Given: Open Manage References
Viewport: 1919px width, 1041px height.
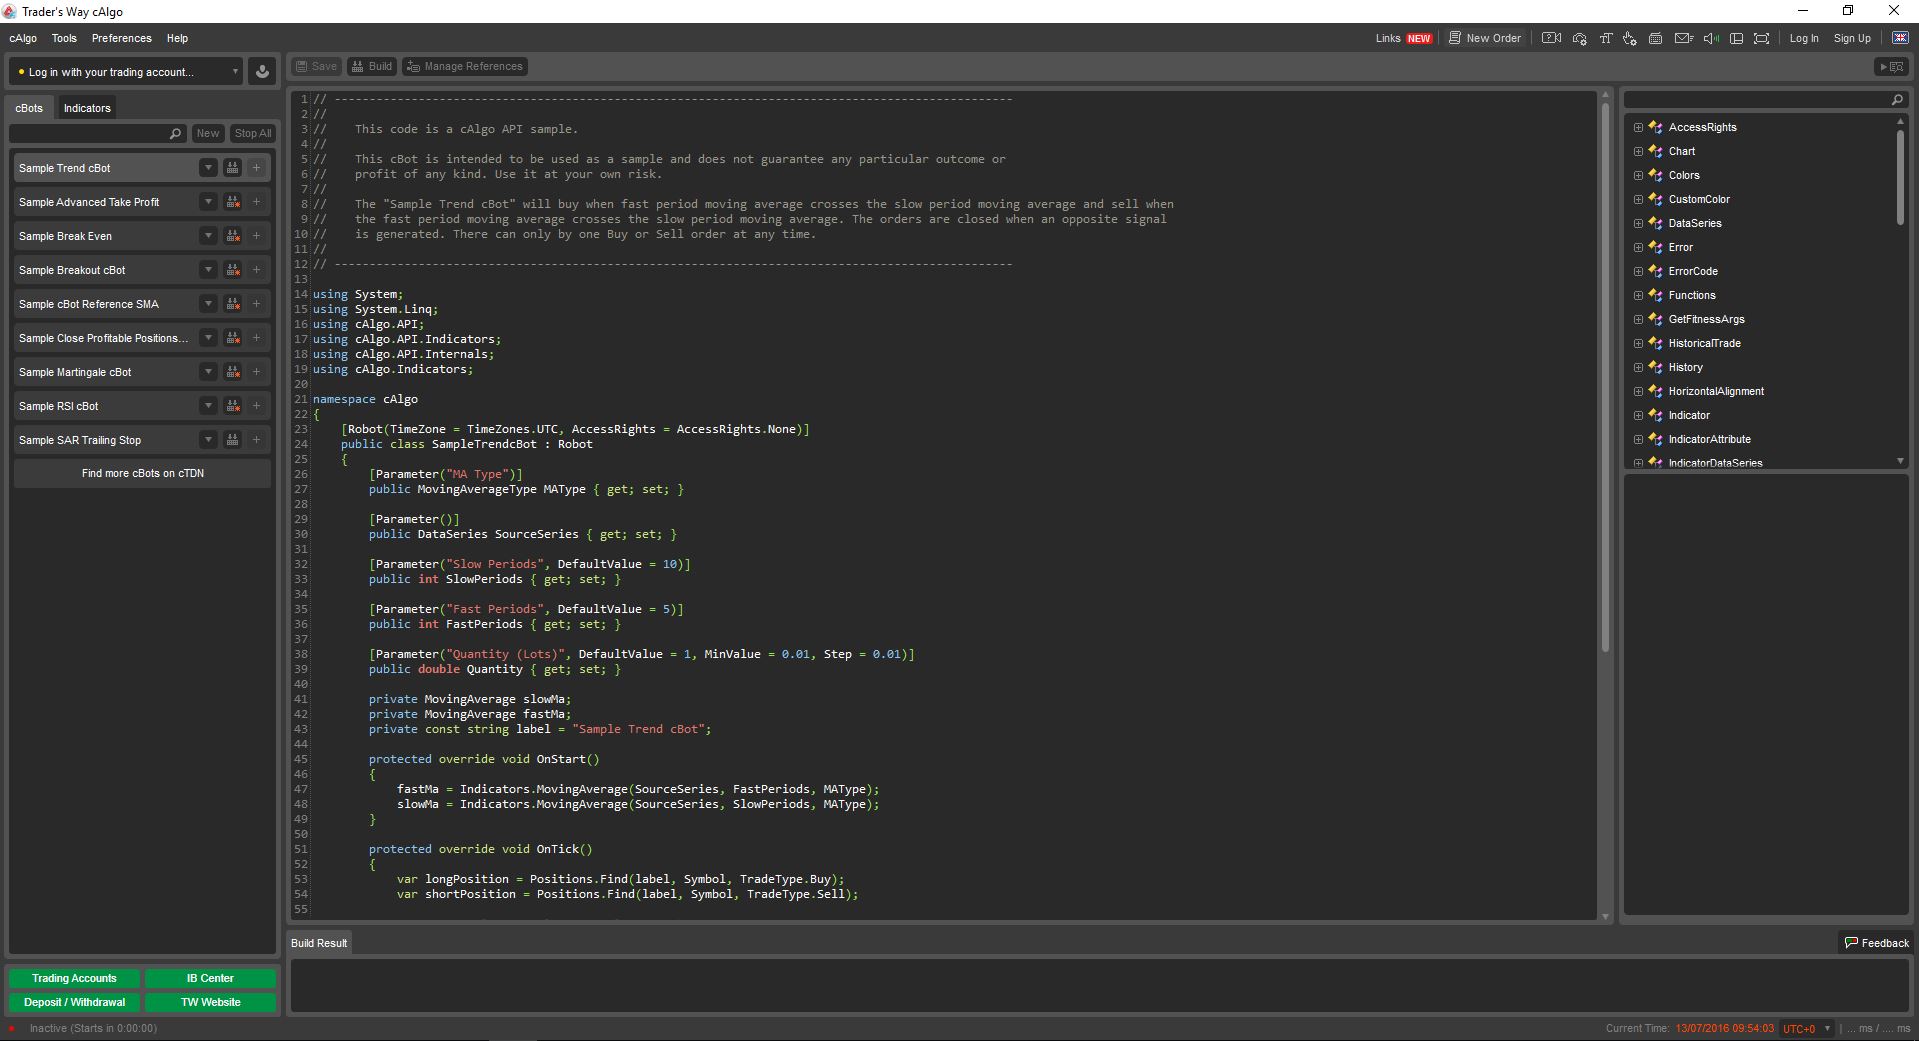Looking at the screenshot, I should tap(465, 66).
